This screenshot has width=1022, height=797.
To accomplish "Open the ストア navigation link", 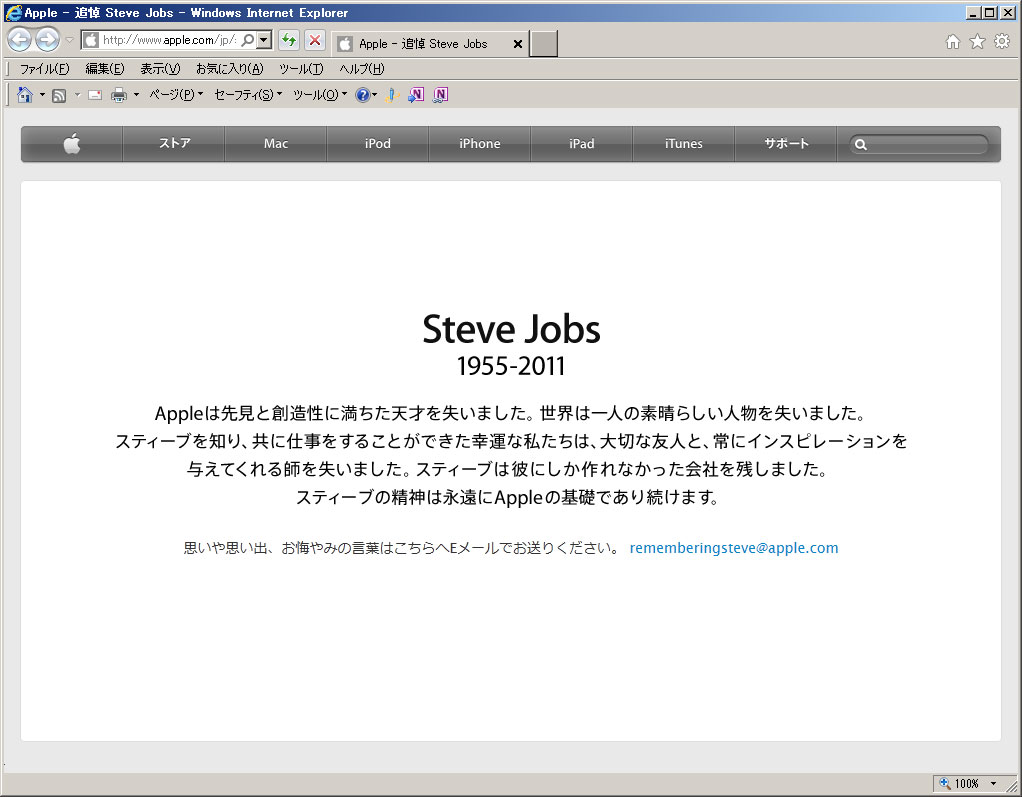I will [x=174, y=143].
